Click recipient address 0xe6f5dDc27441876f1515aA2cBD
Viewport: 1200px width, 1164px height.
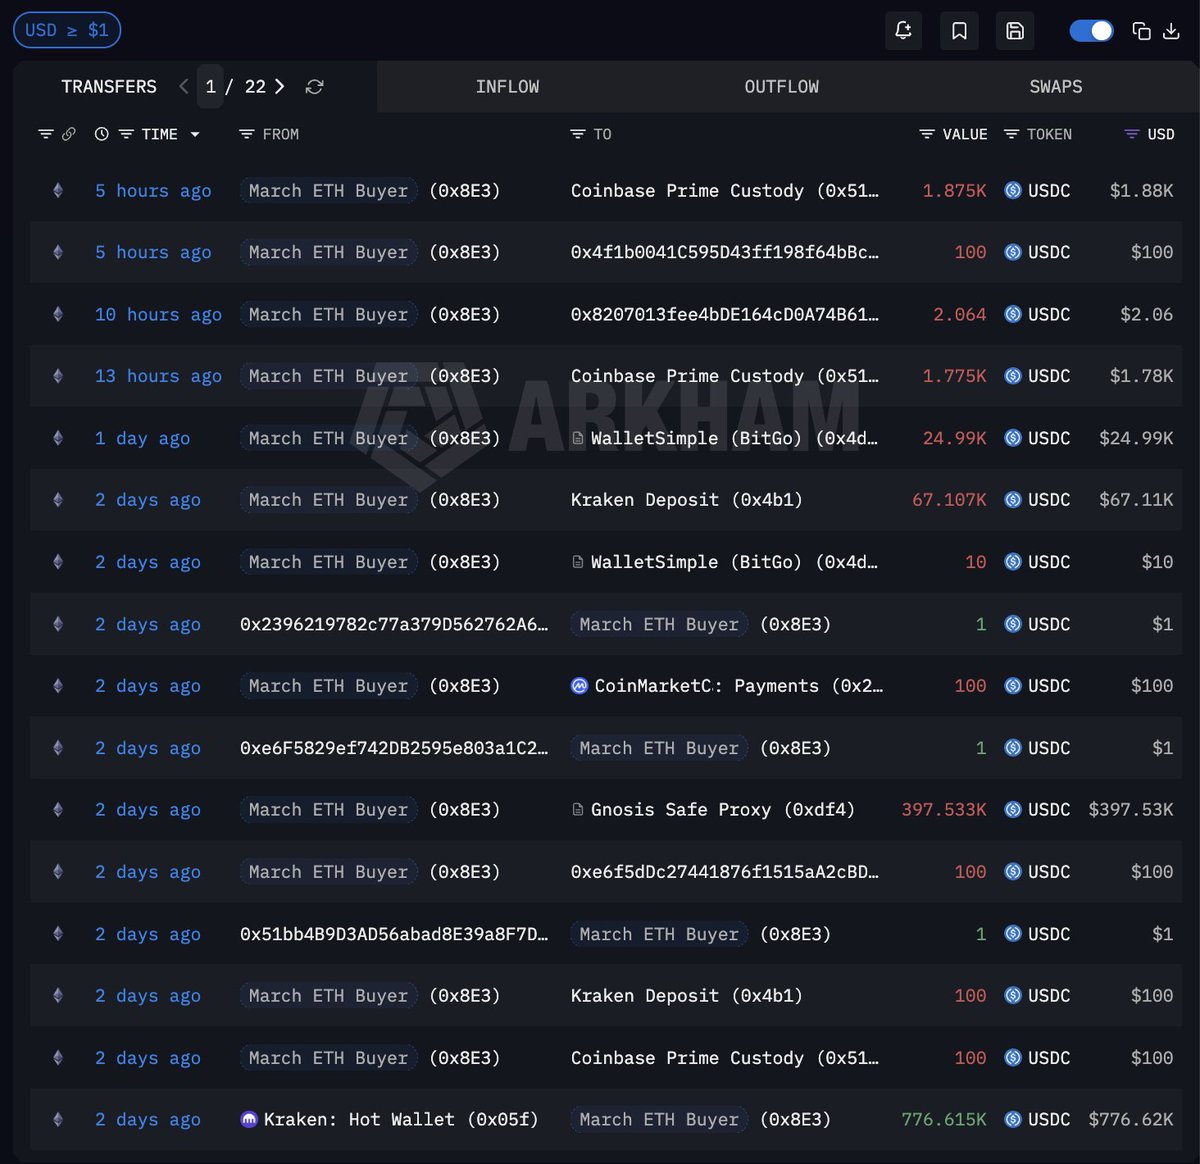tap(725, 872)
